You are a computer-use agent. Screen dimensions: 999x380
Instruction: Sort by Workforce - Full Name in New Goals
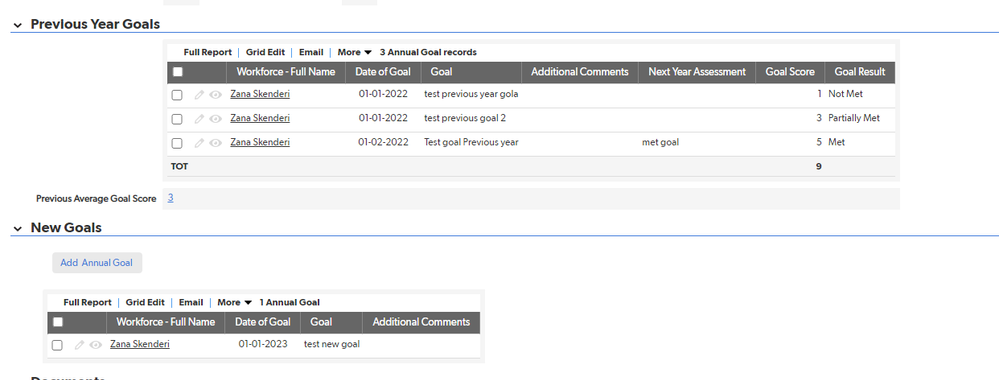pos(166,322)
